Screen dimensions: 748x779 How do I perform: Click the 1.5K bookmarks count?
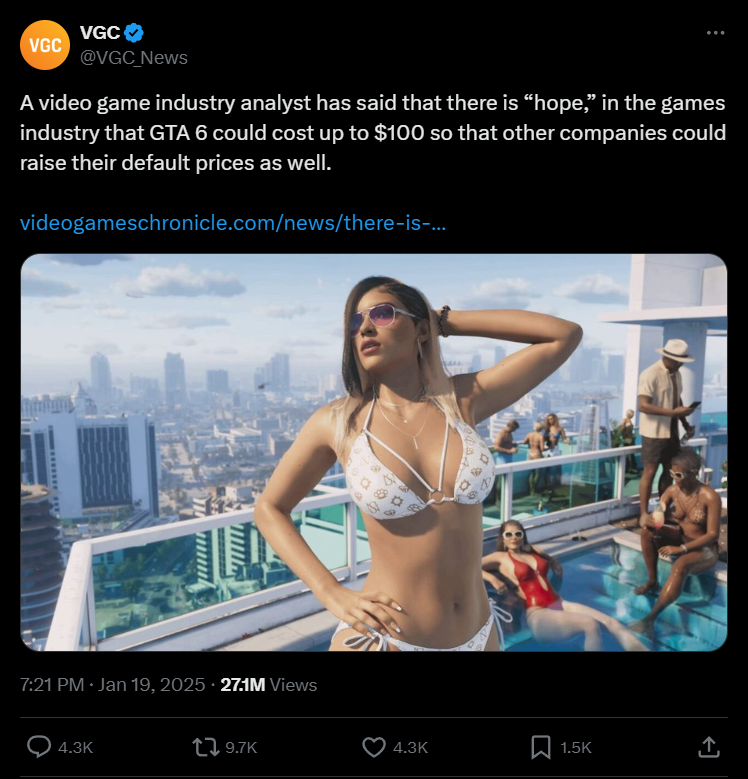(x=576, y=747)
